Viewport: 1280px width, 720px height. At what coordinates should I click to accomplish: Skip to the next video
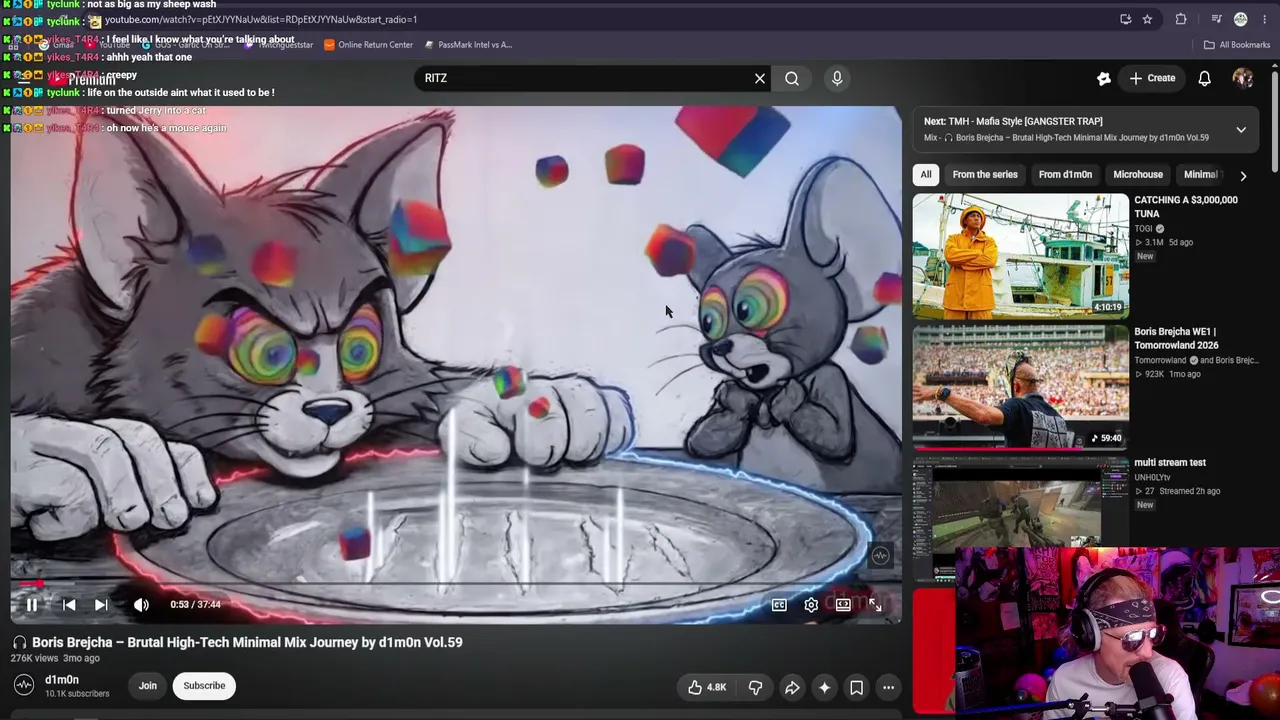(101, 604)
